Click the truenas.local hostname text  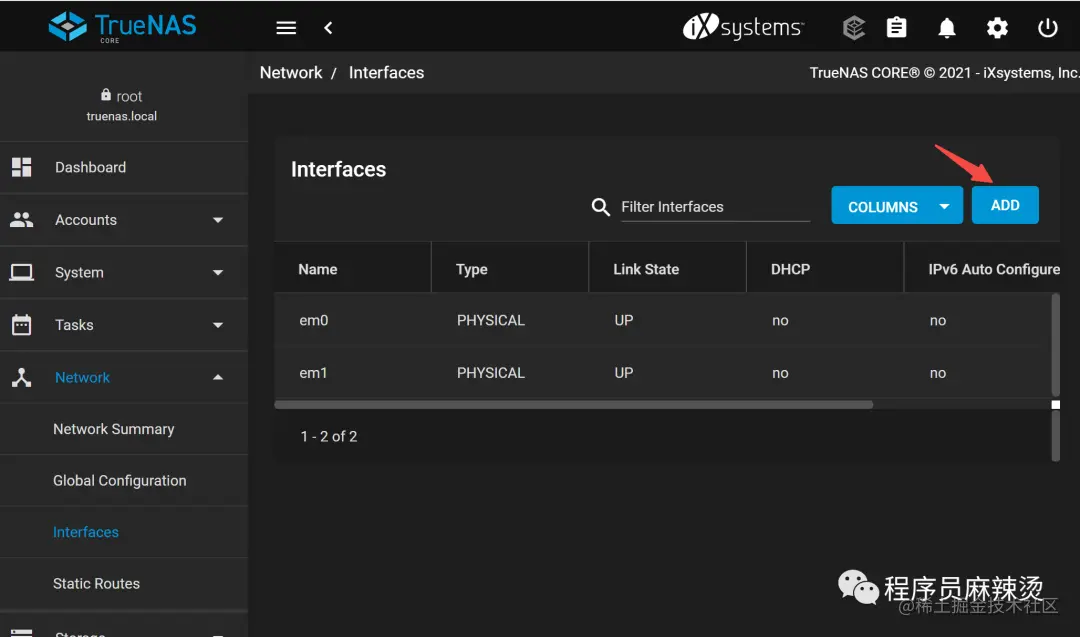click(122, 116)
